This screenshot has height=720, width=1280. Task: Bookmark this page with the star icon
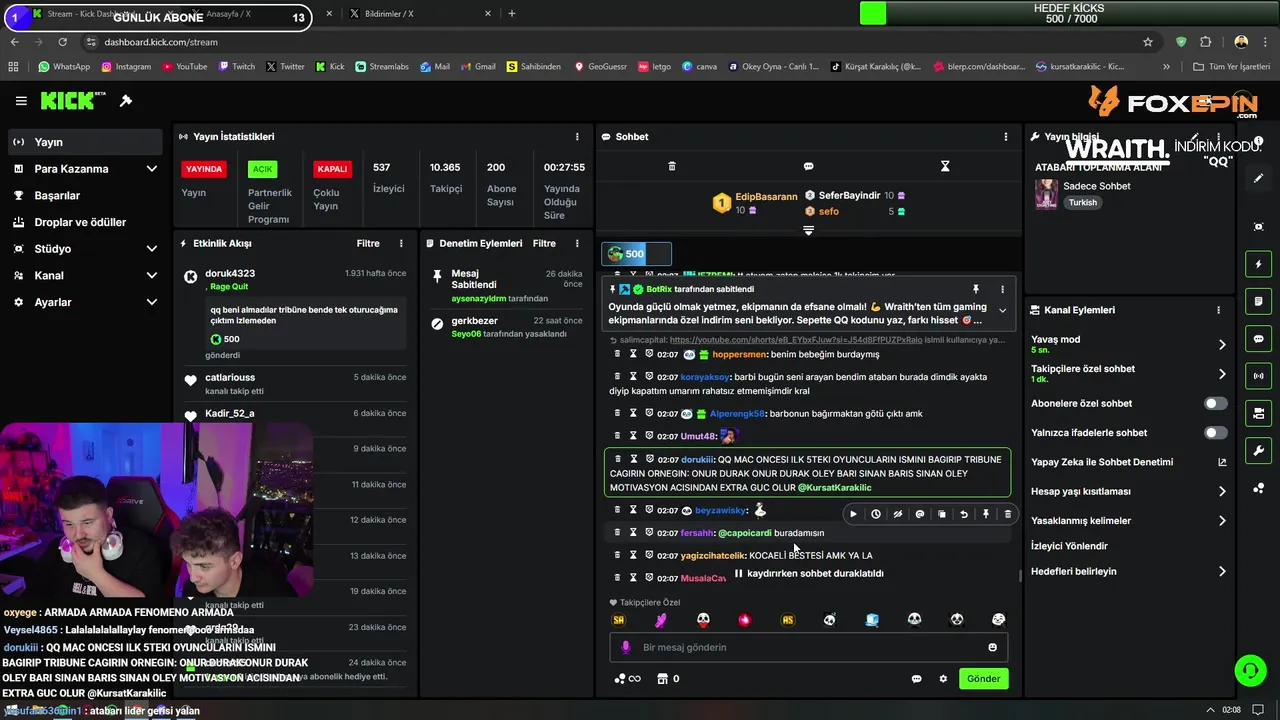point(1148,42)
